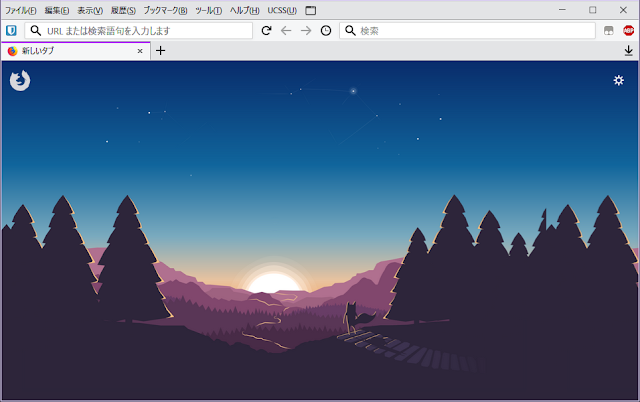Open the ファイル(F) menu

pos(21,11)
